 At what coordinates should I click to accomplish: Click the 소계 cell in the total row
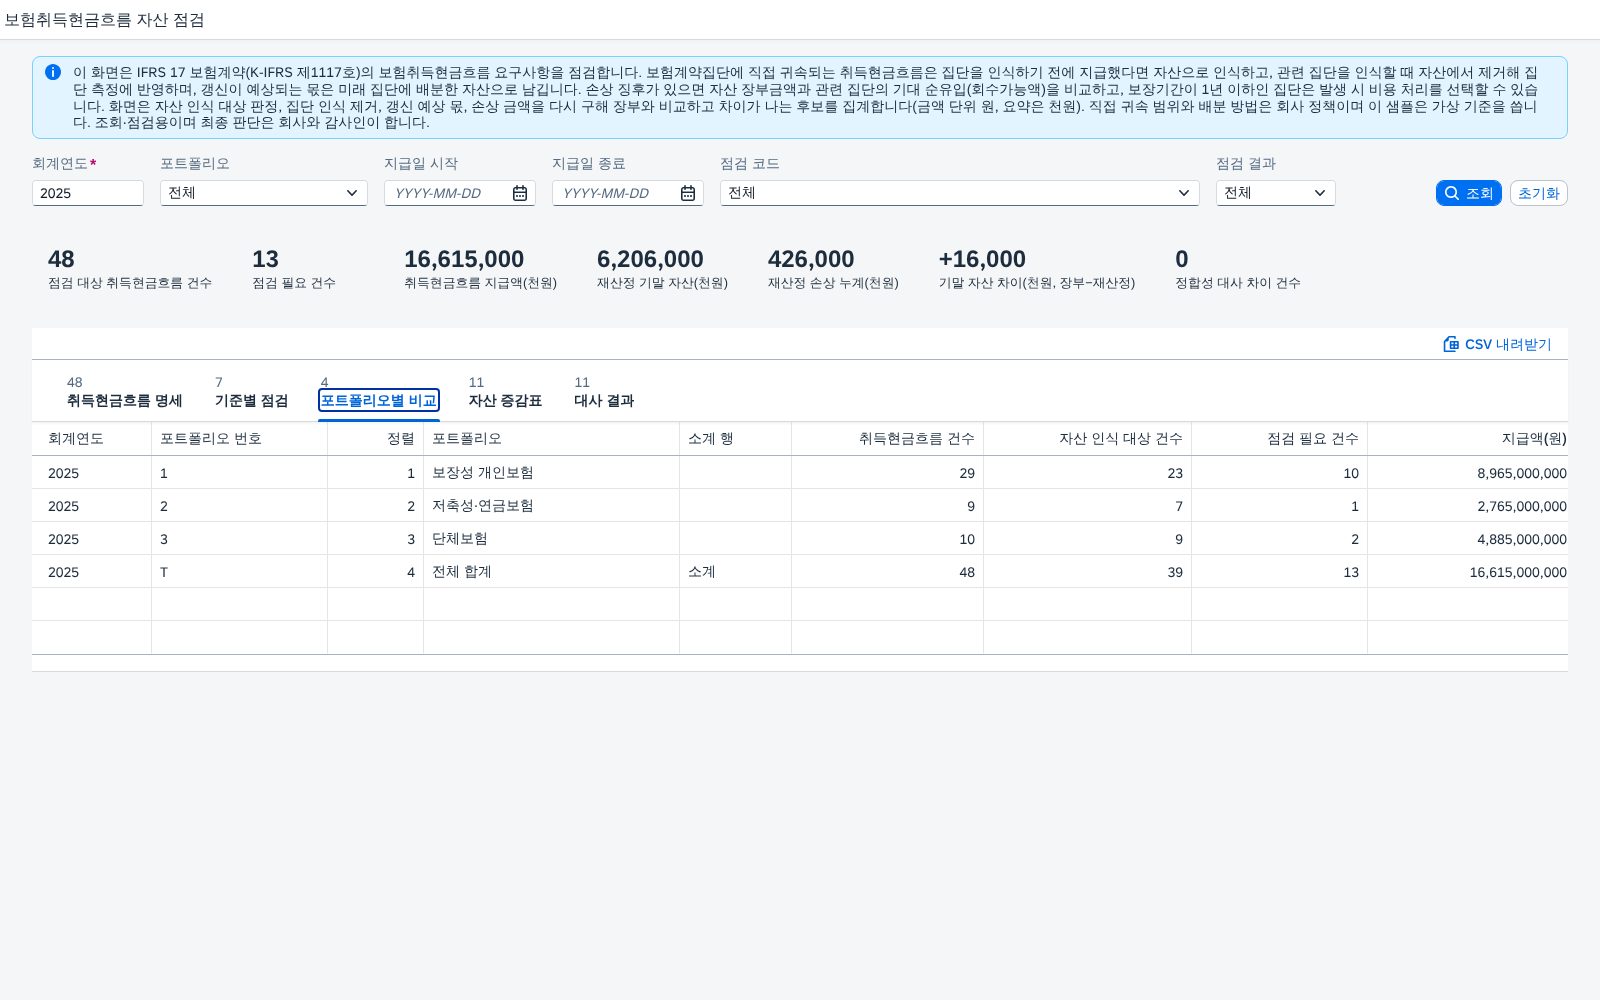[736, 572]
